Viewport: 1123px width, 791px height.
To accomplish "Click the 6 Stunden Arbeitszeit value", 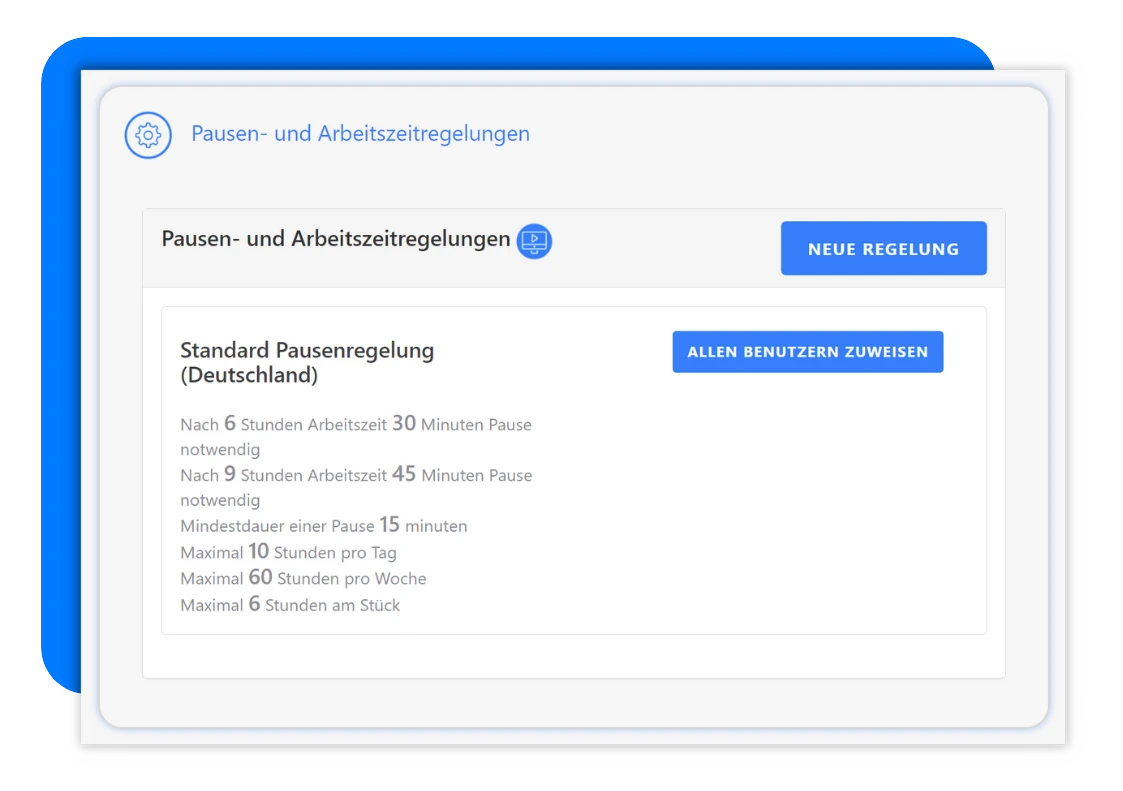I will [231, 423].
